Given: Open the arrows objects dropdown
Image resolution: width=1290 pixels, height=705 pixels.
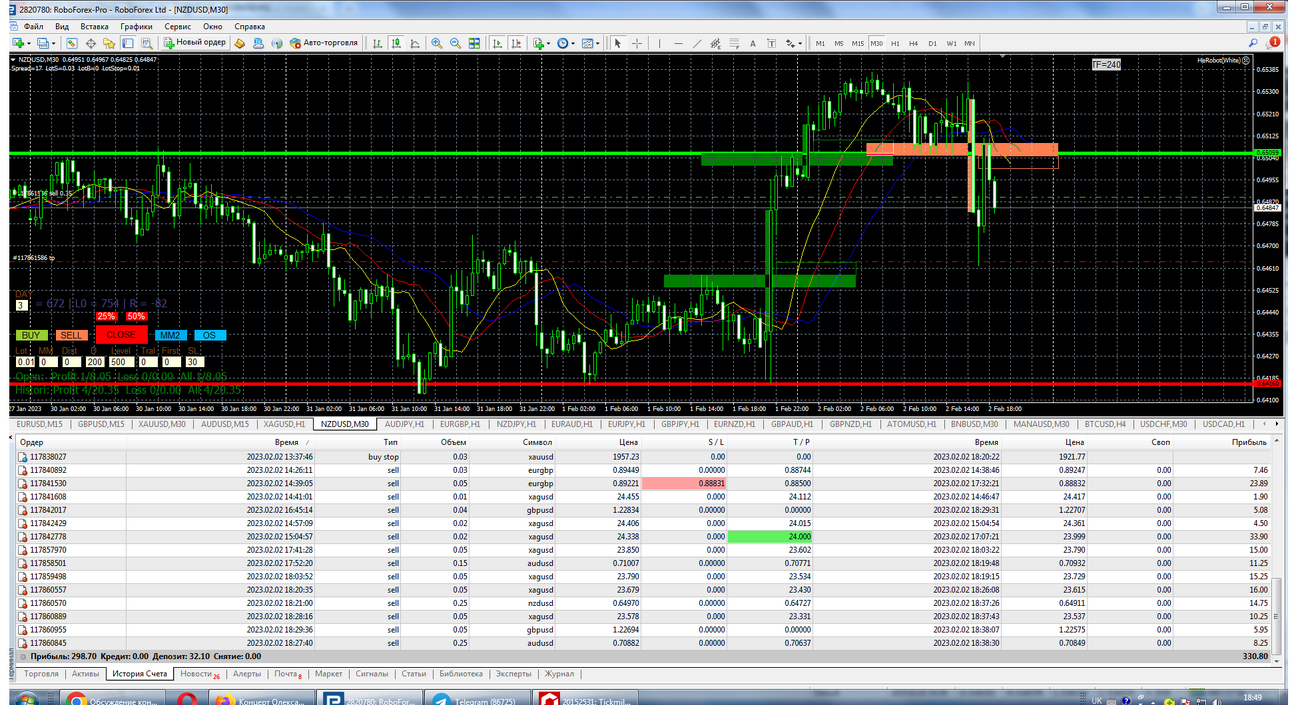Looking at the screenshot, I should click(794, 43).
